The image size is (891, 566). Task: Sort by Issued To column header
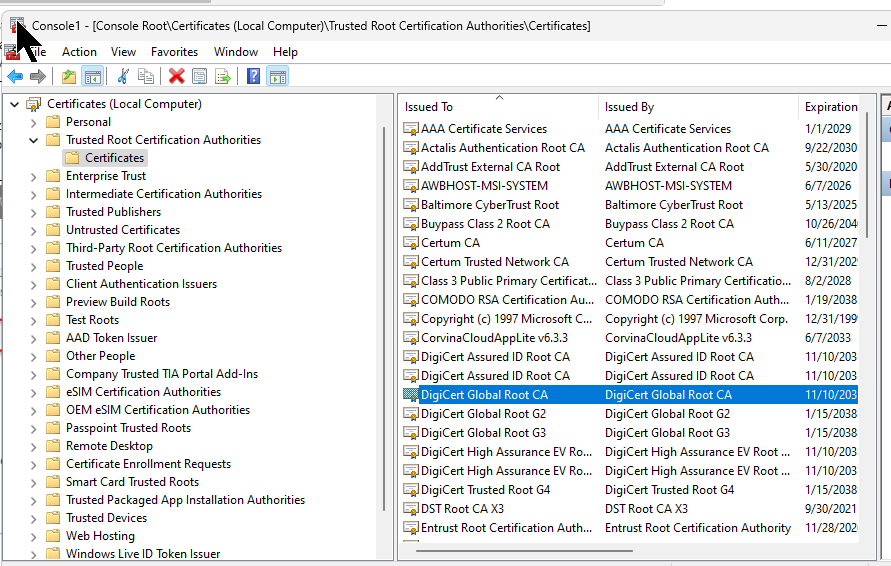coord(499,107)
